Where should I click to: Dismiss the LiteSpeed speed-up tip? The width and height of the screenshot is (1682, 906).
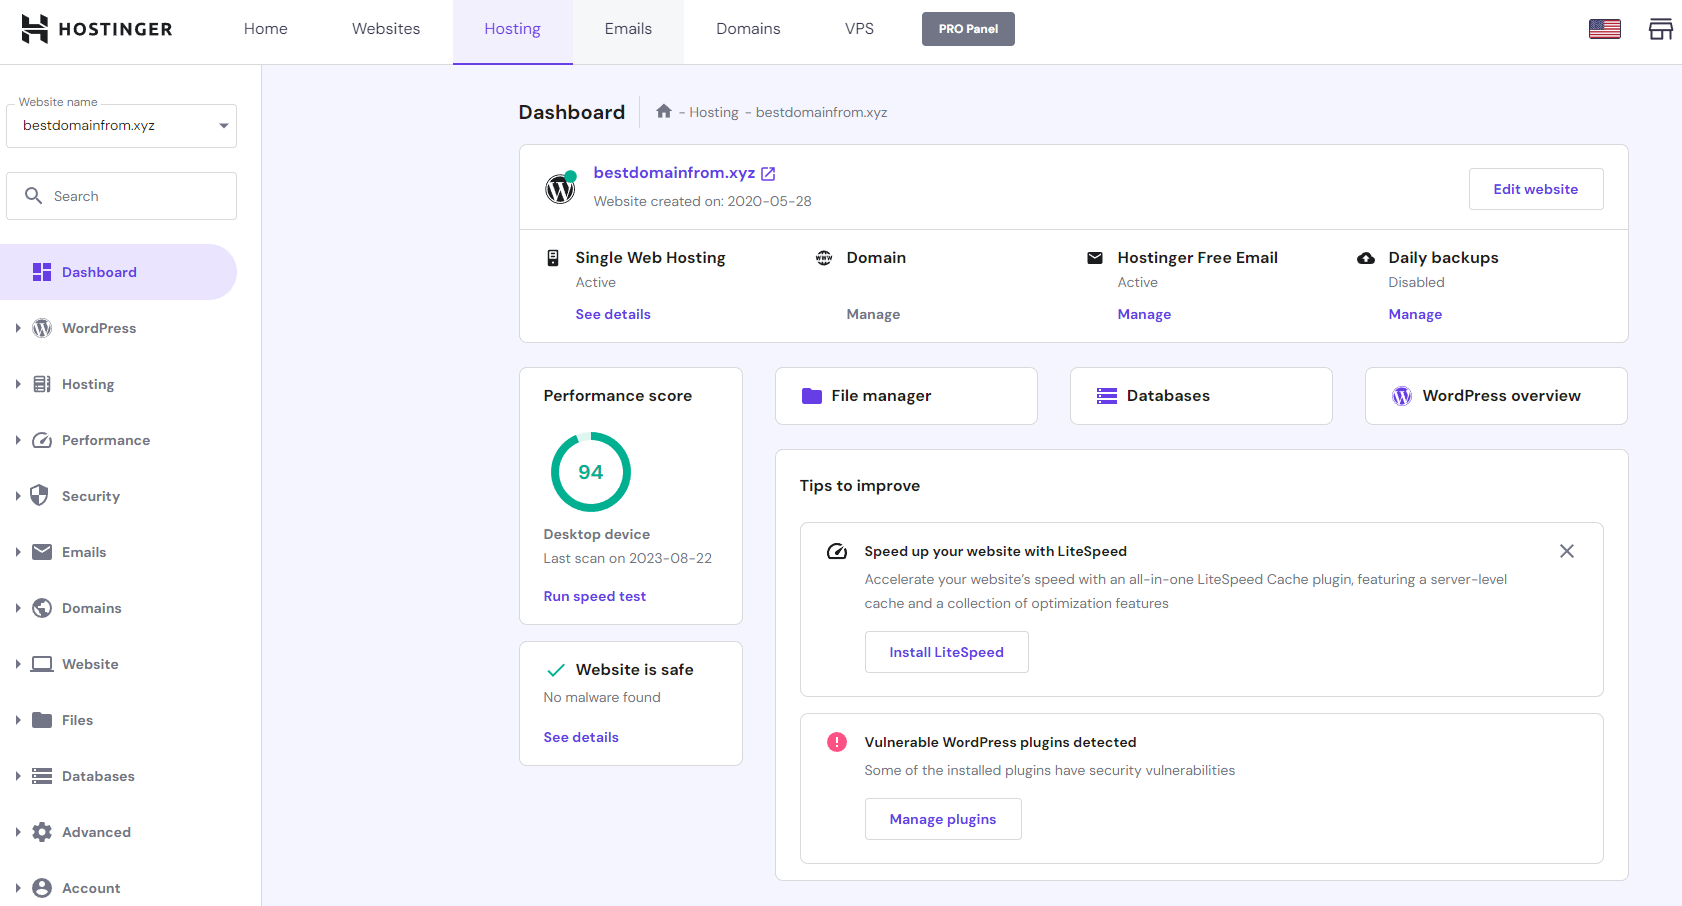pyautogui.click(x=1567, y=550)
